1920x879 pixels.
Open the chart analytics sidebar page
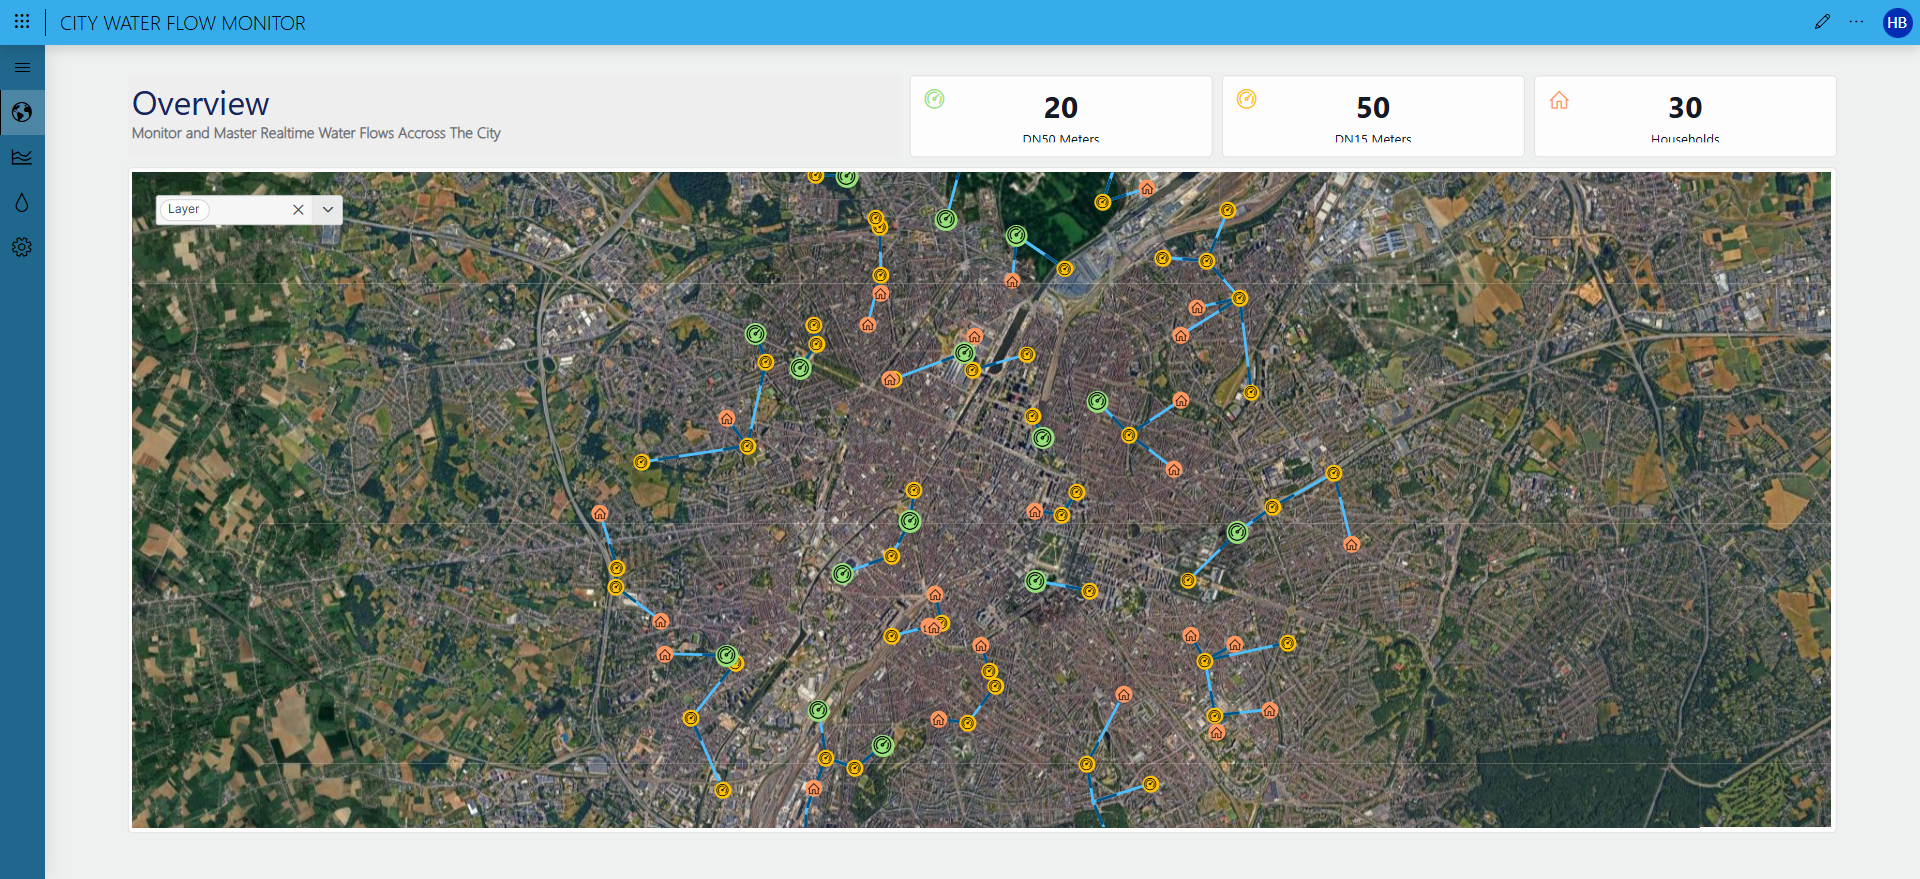tap(22, 157)
